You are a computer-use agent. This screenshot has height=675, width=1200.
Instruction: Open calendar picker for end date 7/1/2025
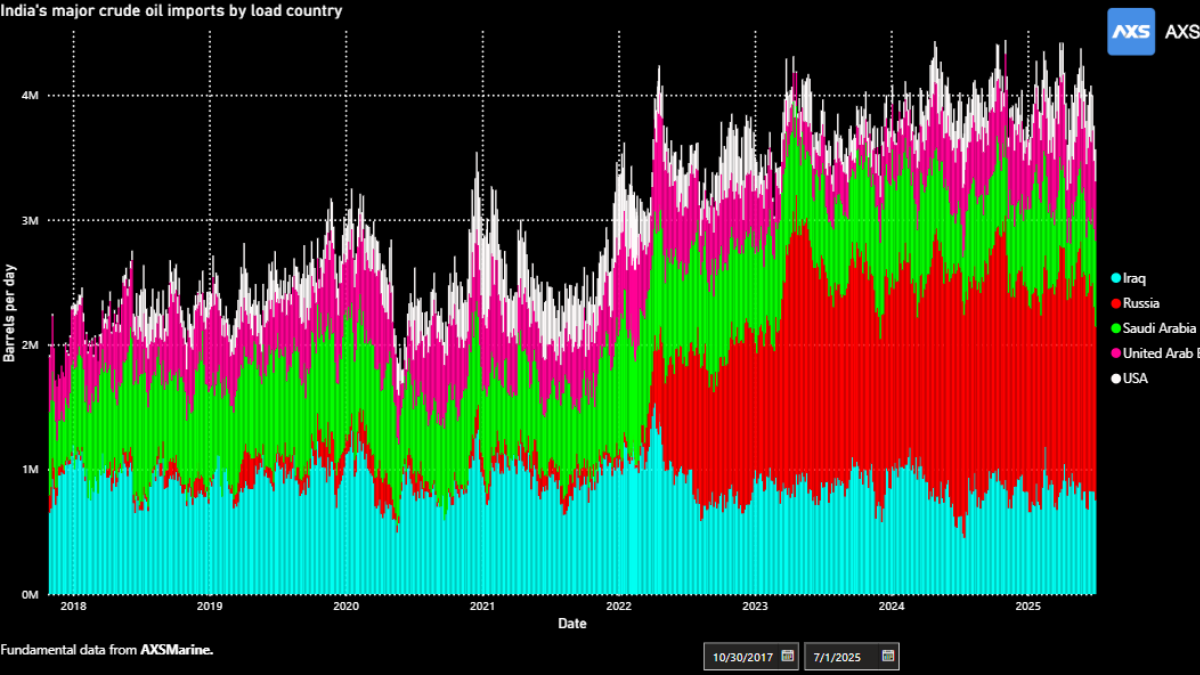[887, 656]
